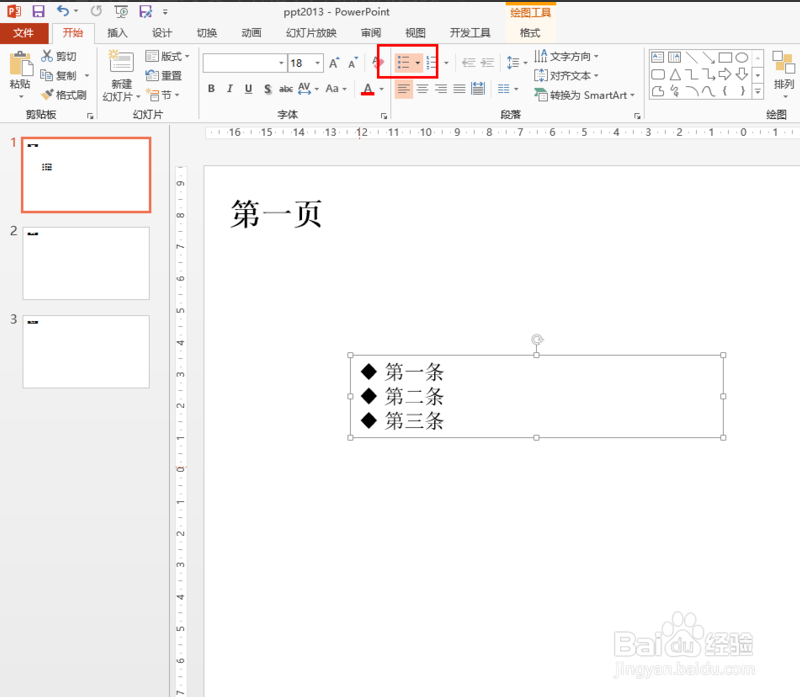Screen dimensions: 800x697
Task: Open the font size 18 dropdown
Action: (x=318, y=63)
